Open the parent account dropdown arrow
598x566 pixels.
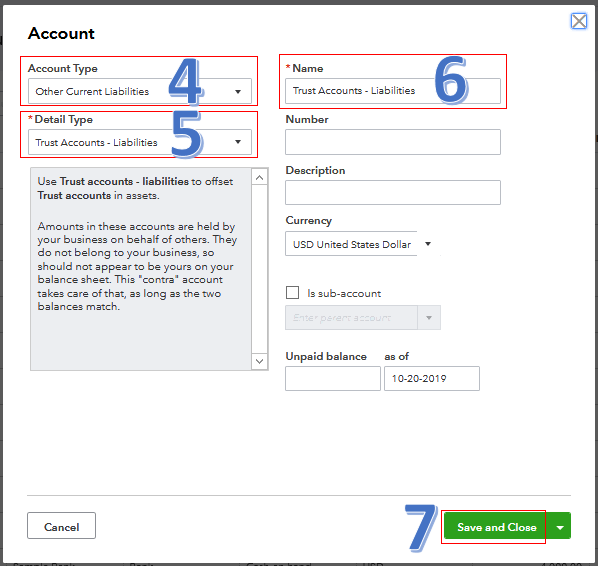click(429, 317)
